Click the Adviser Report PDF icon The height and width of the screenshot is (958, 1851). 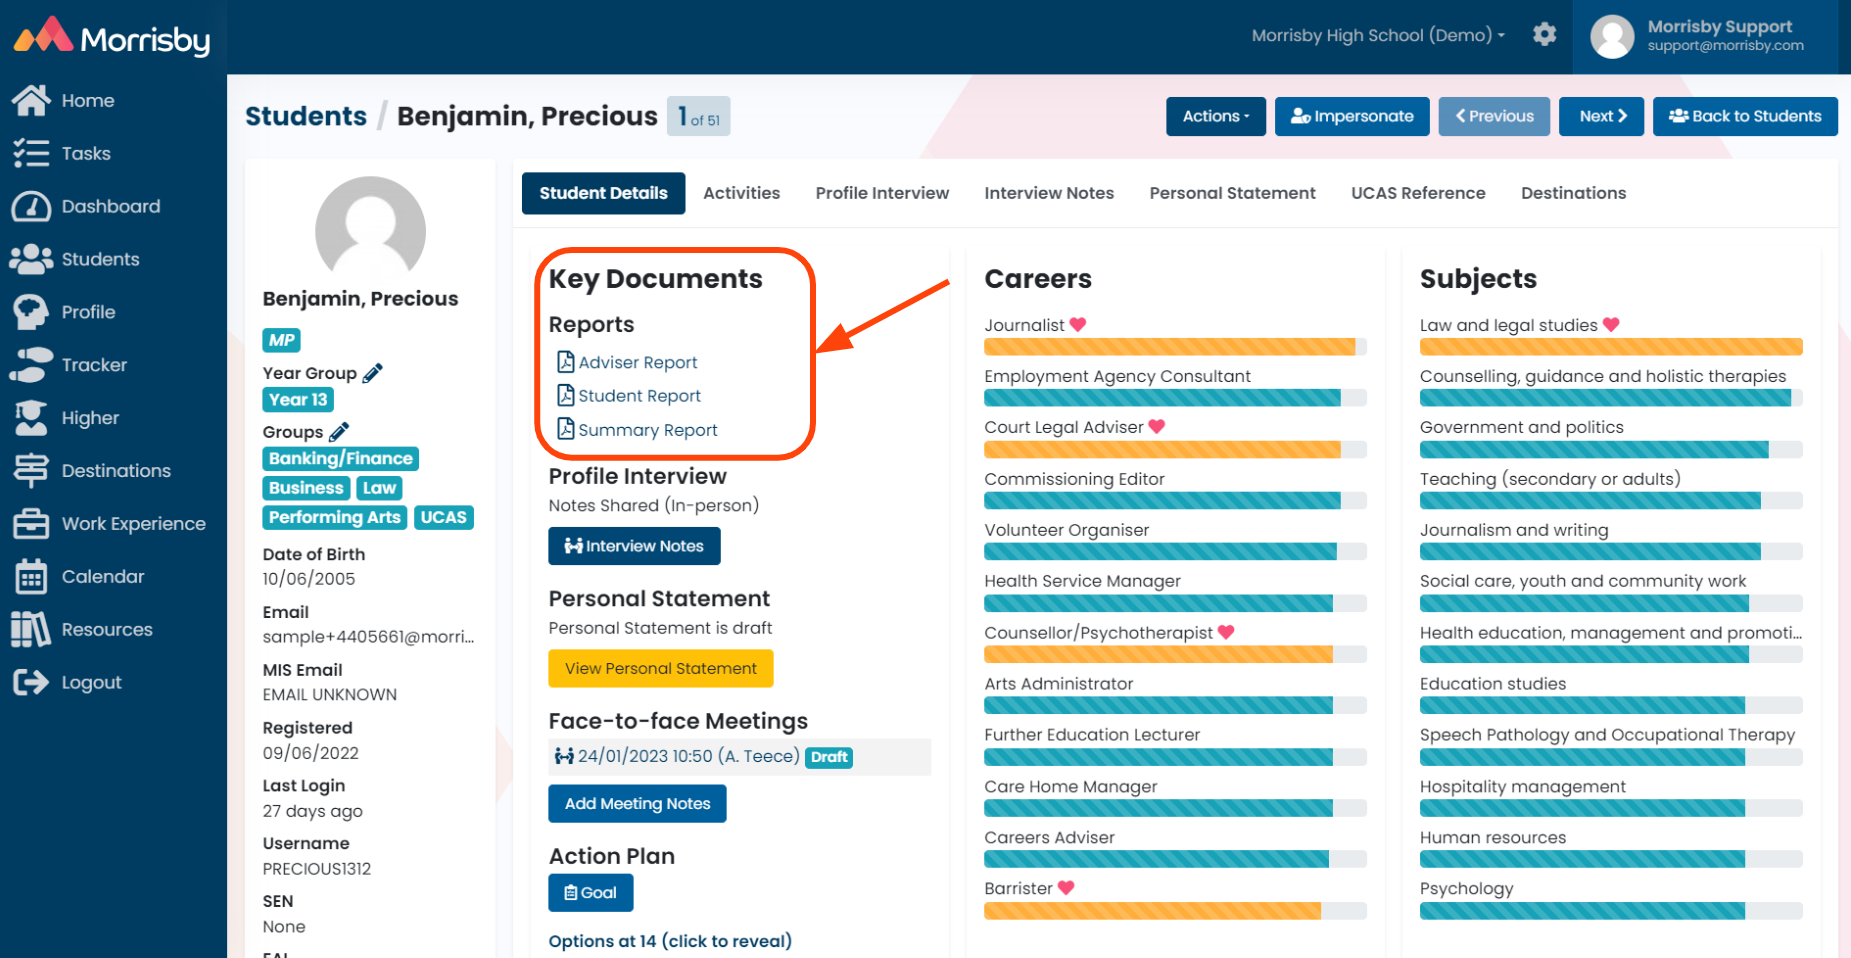coord(566,362)
